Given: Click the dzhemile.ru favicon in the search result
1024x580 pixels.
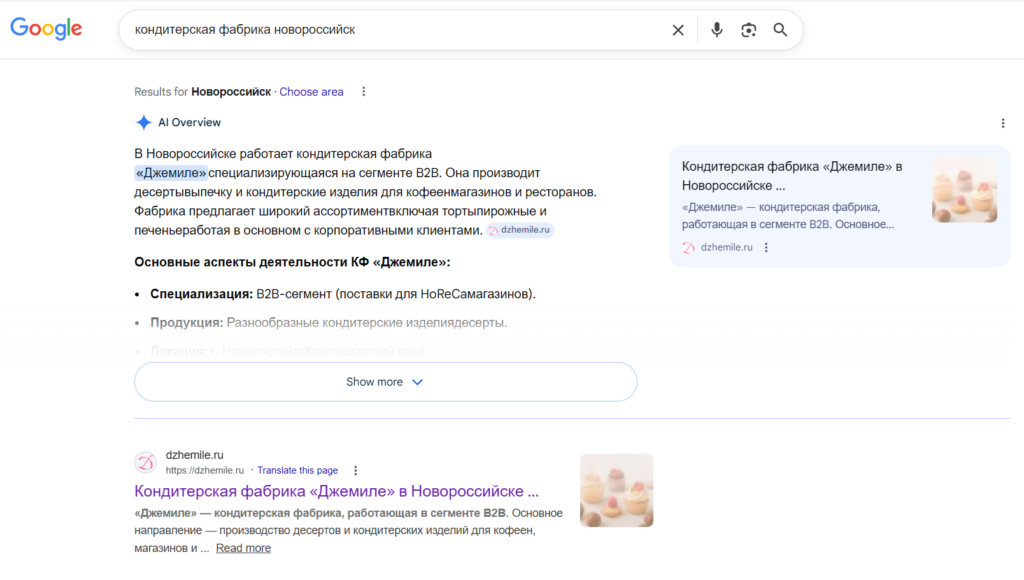Looking at the screenshot, I should pyautogui.click(x=146, y=462).
